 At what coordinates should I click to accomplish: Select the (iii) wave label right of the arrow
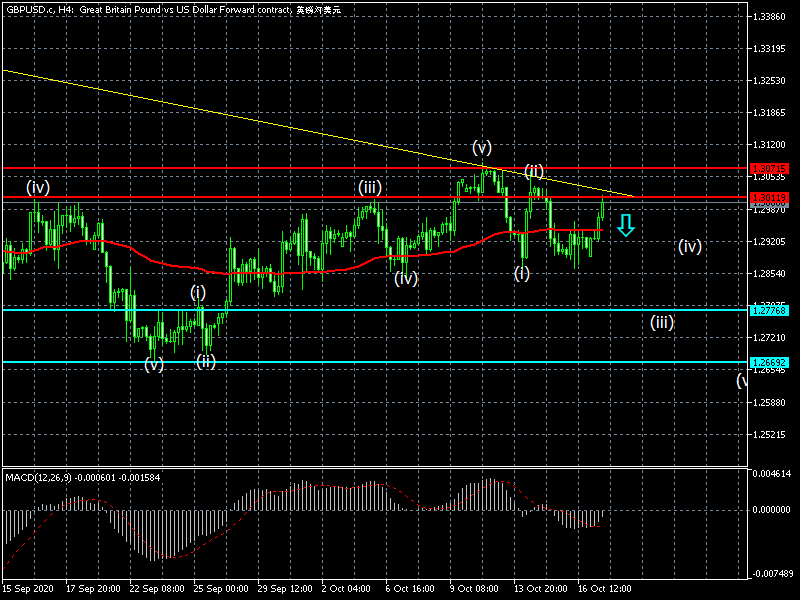pyautogui.click(x=661, y=322)
